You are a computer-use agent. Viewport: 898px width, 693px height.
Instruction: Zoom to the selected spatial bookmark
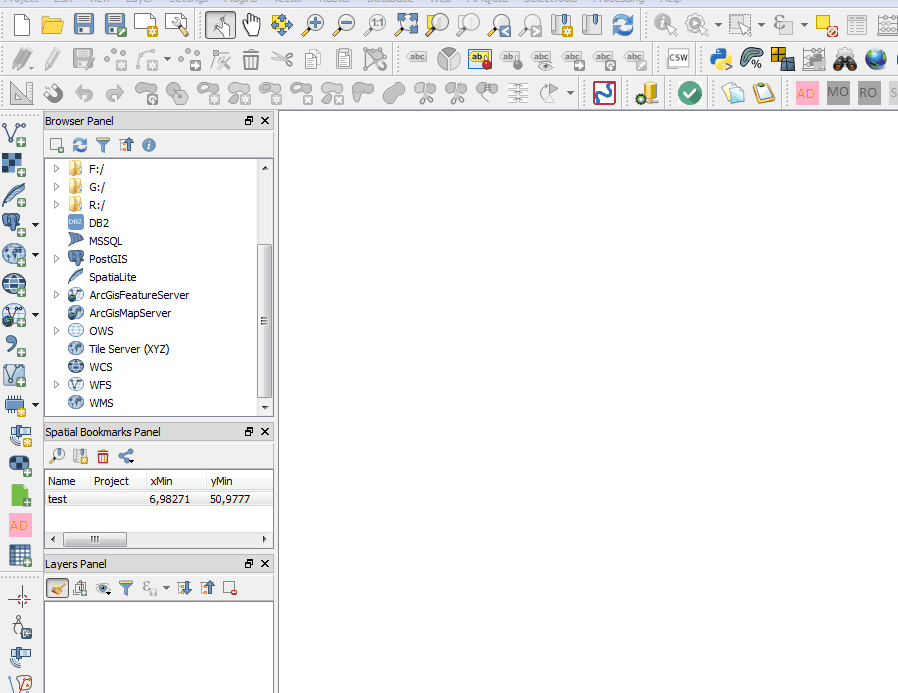pos(57,456)
